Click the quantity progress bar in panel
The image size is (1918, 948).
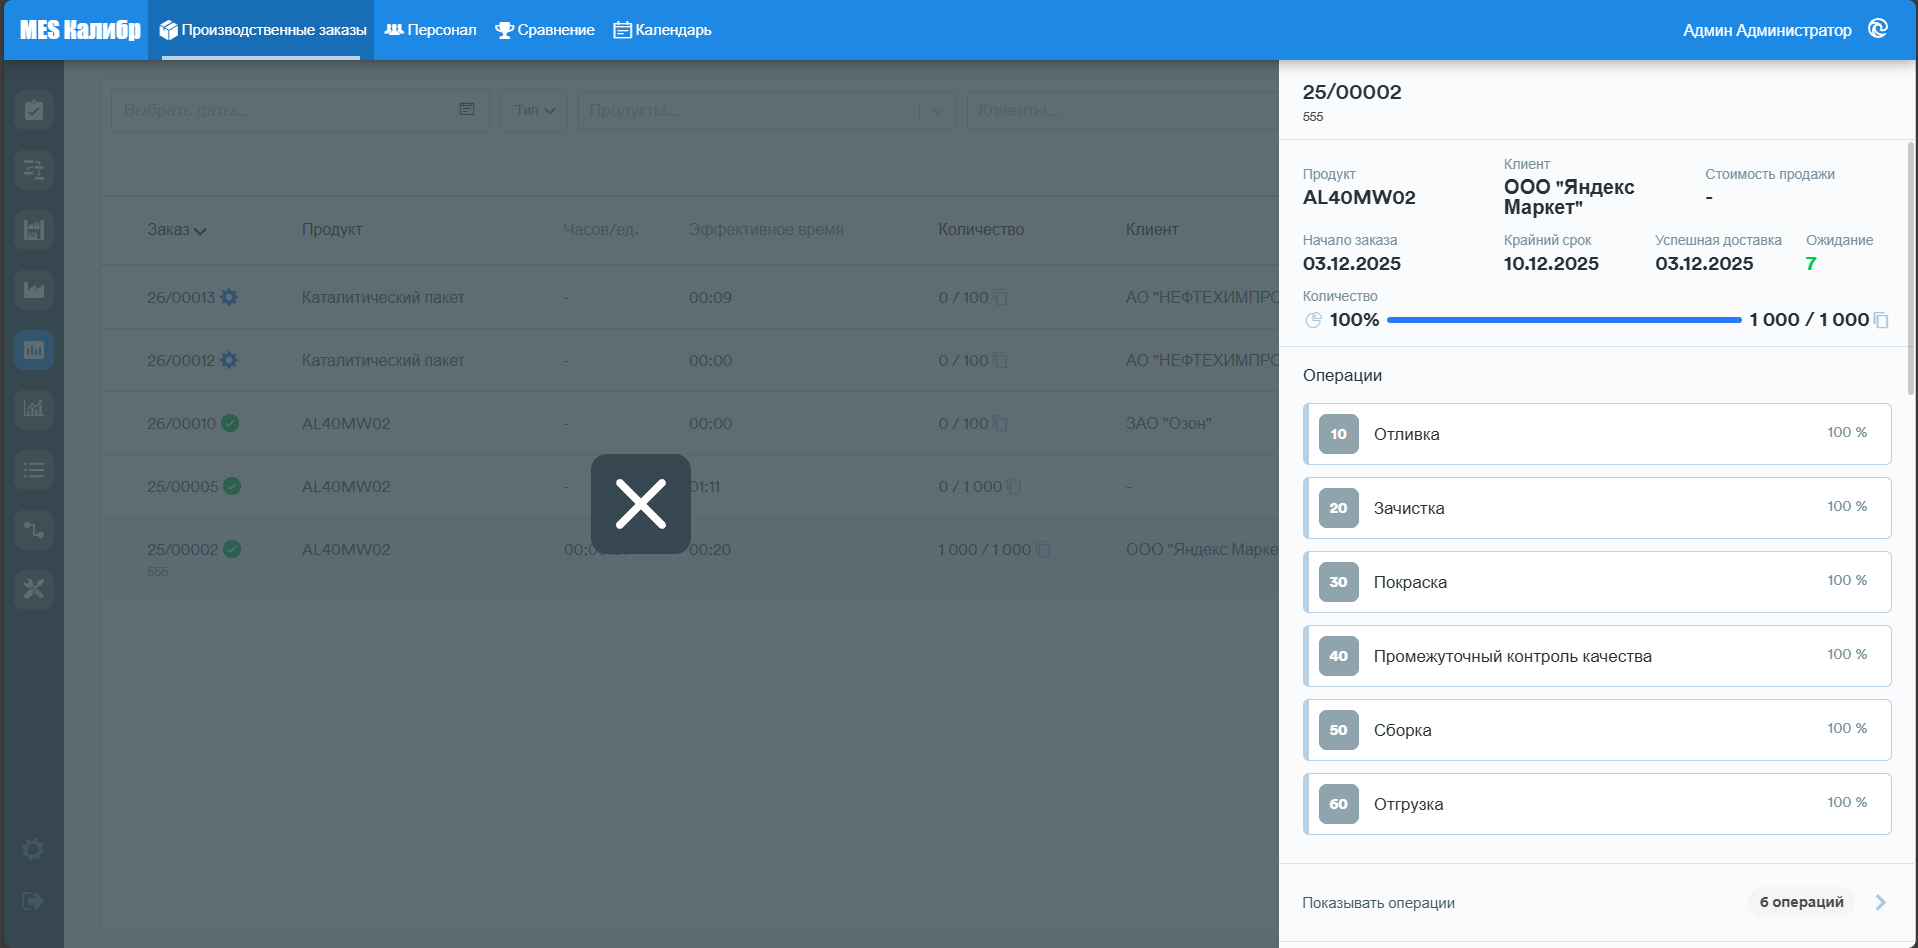coord(1564,320)
